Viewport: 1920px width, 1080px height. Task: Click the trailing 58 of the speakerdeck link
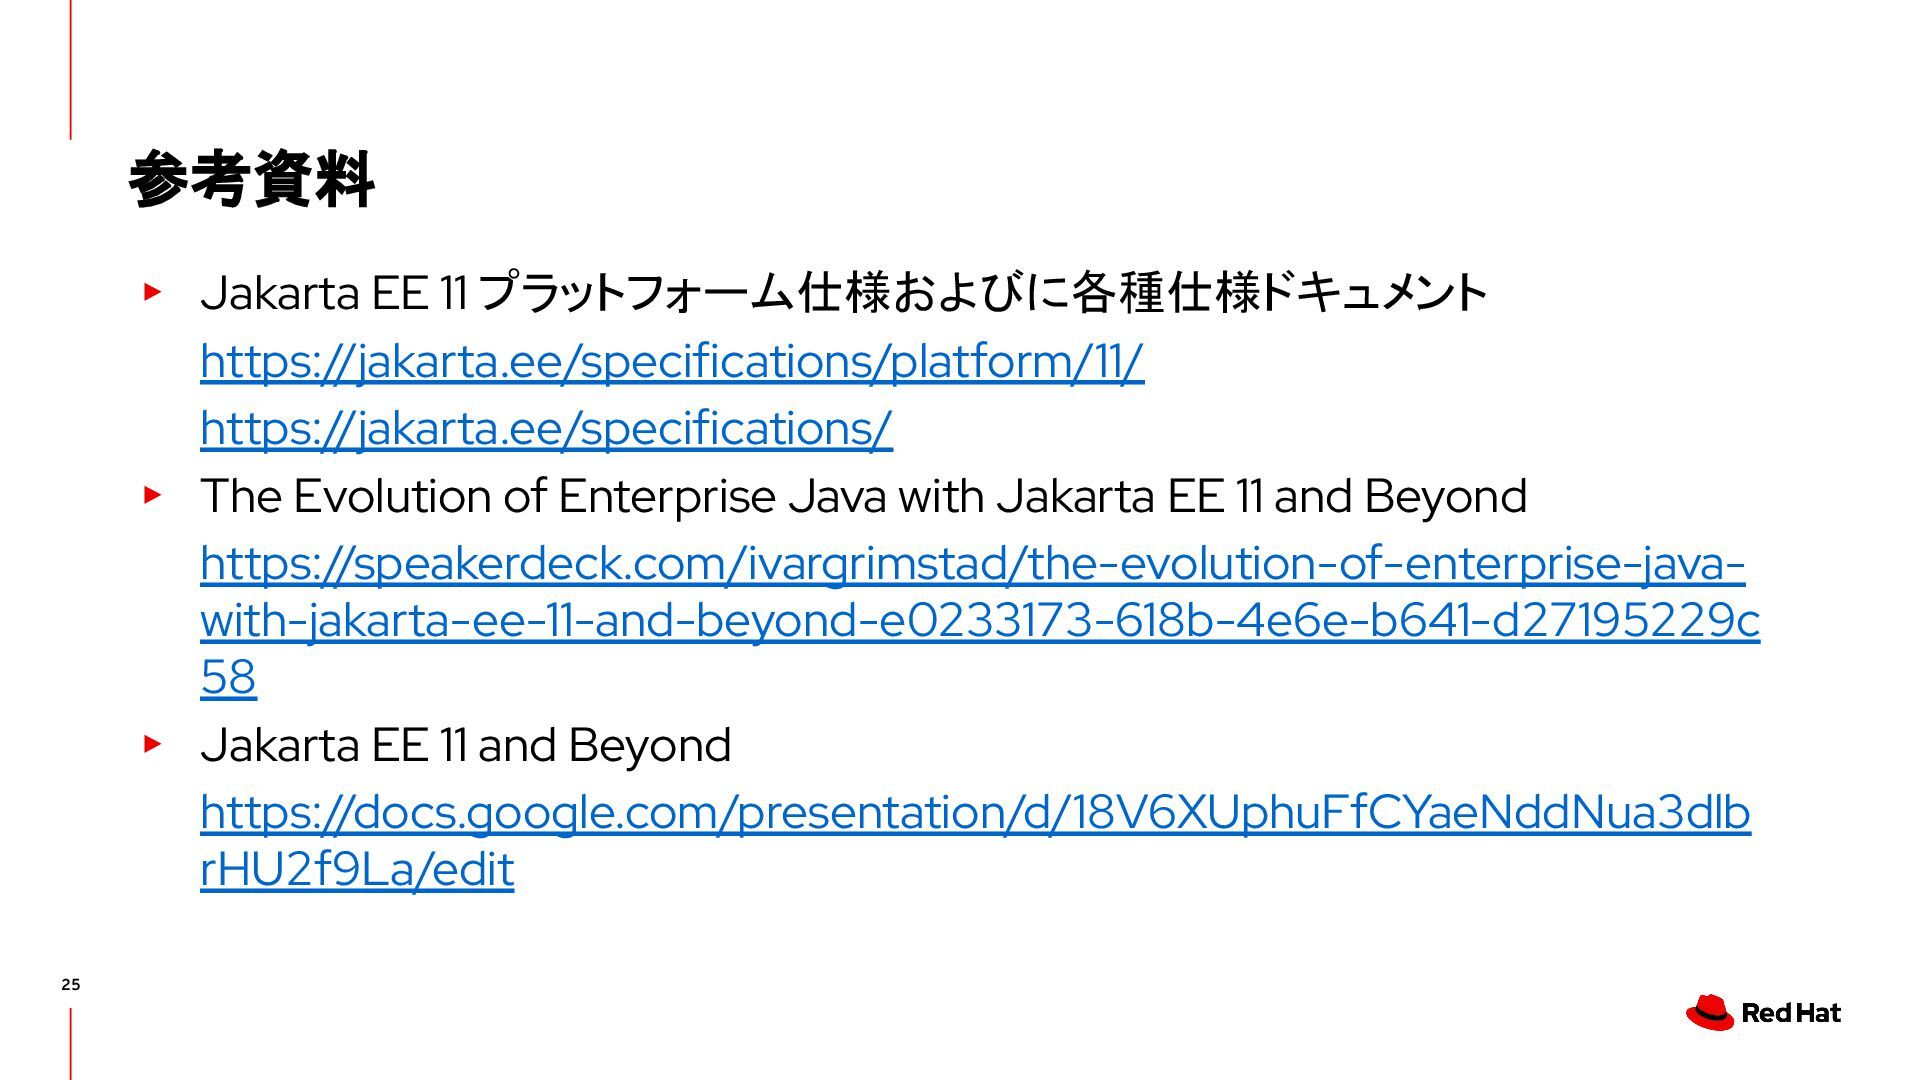point(228,678)
